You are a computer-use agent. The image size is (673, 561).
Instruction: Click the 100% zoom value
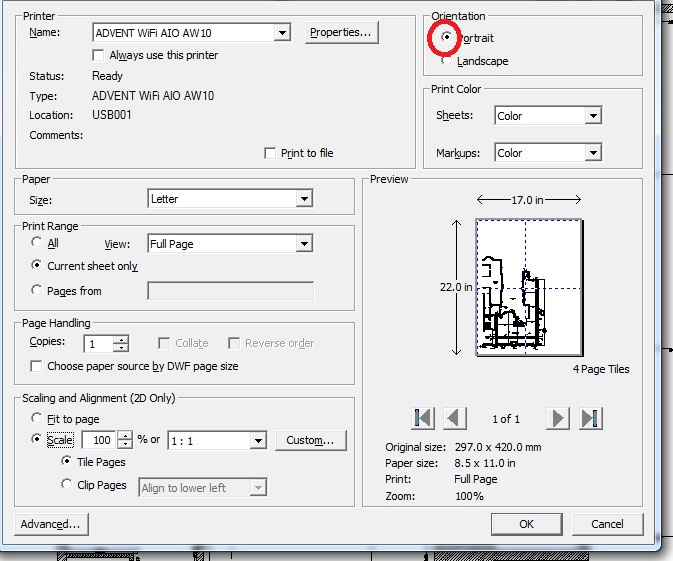pos(469,497)
